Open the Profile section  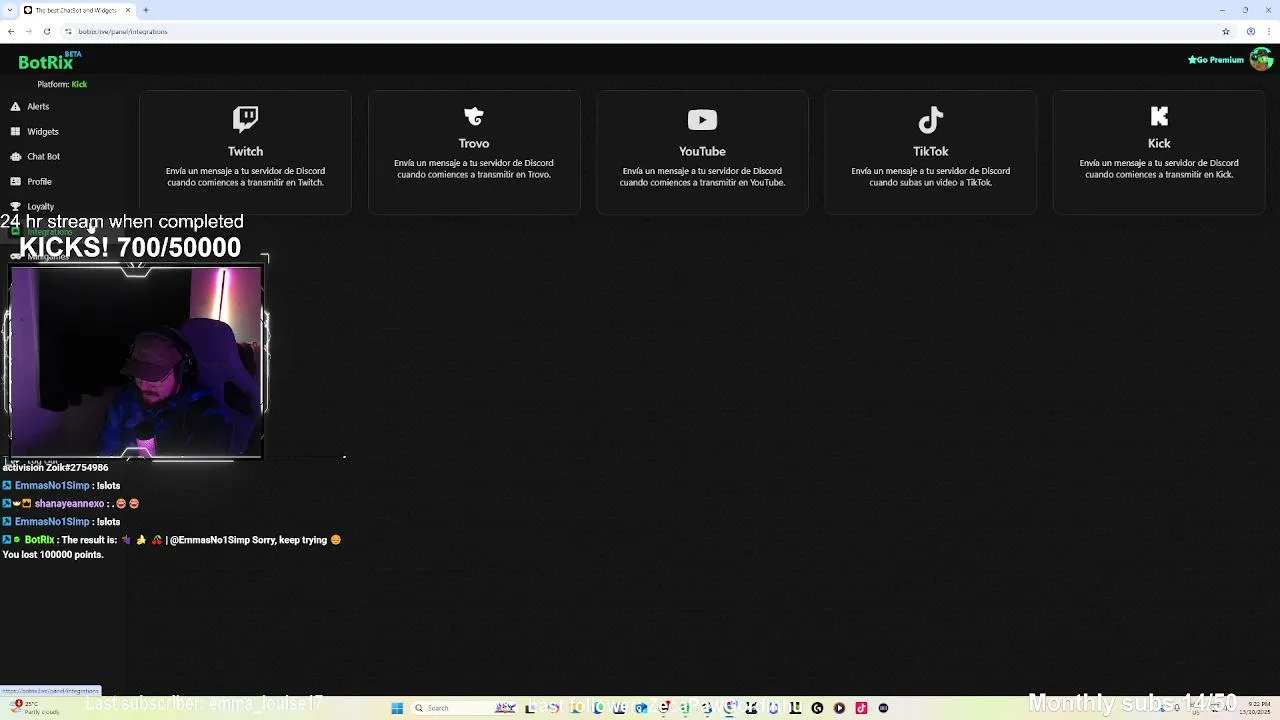pyautogui.click(x=39, y=181)
